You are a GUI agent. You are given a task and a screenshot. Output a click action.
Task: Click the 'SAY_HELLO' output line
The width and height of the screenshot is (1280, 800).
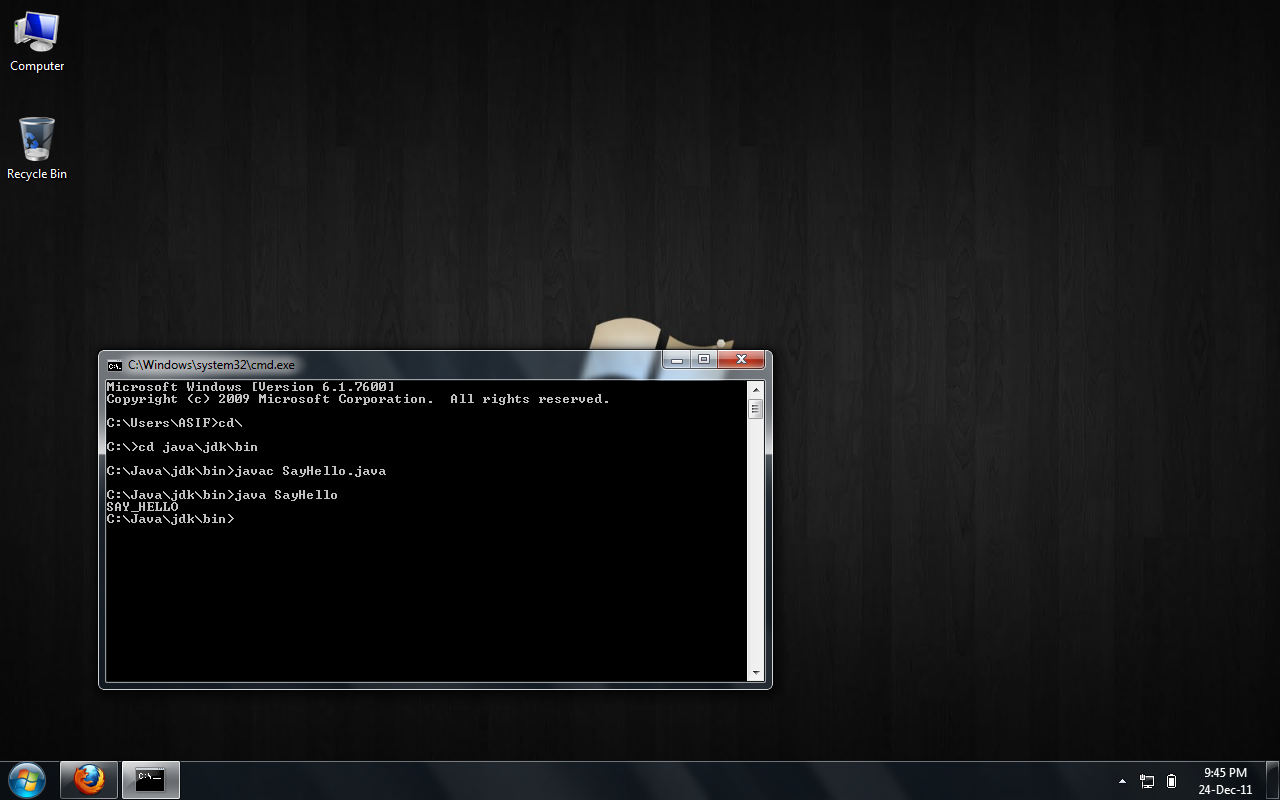click(x=142, y=507)
